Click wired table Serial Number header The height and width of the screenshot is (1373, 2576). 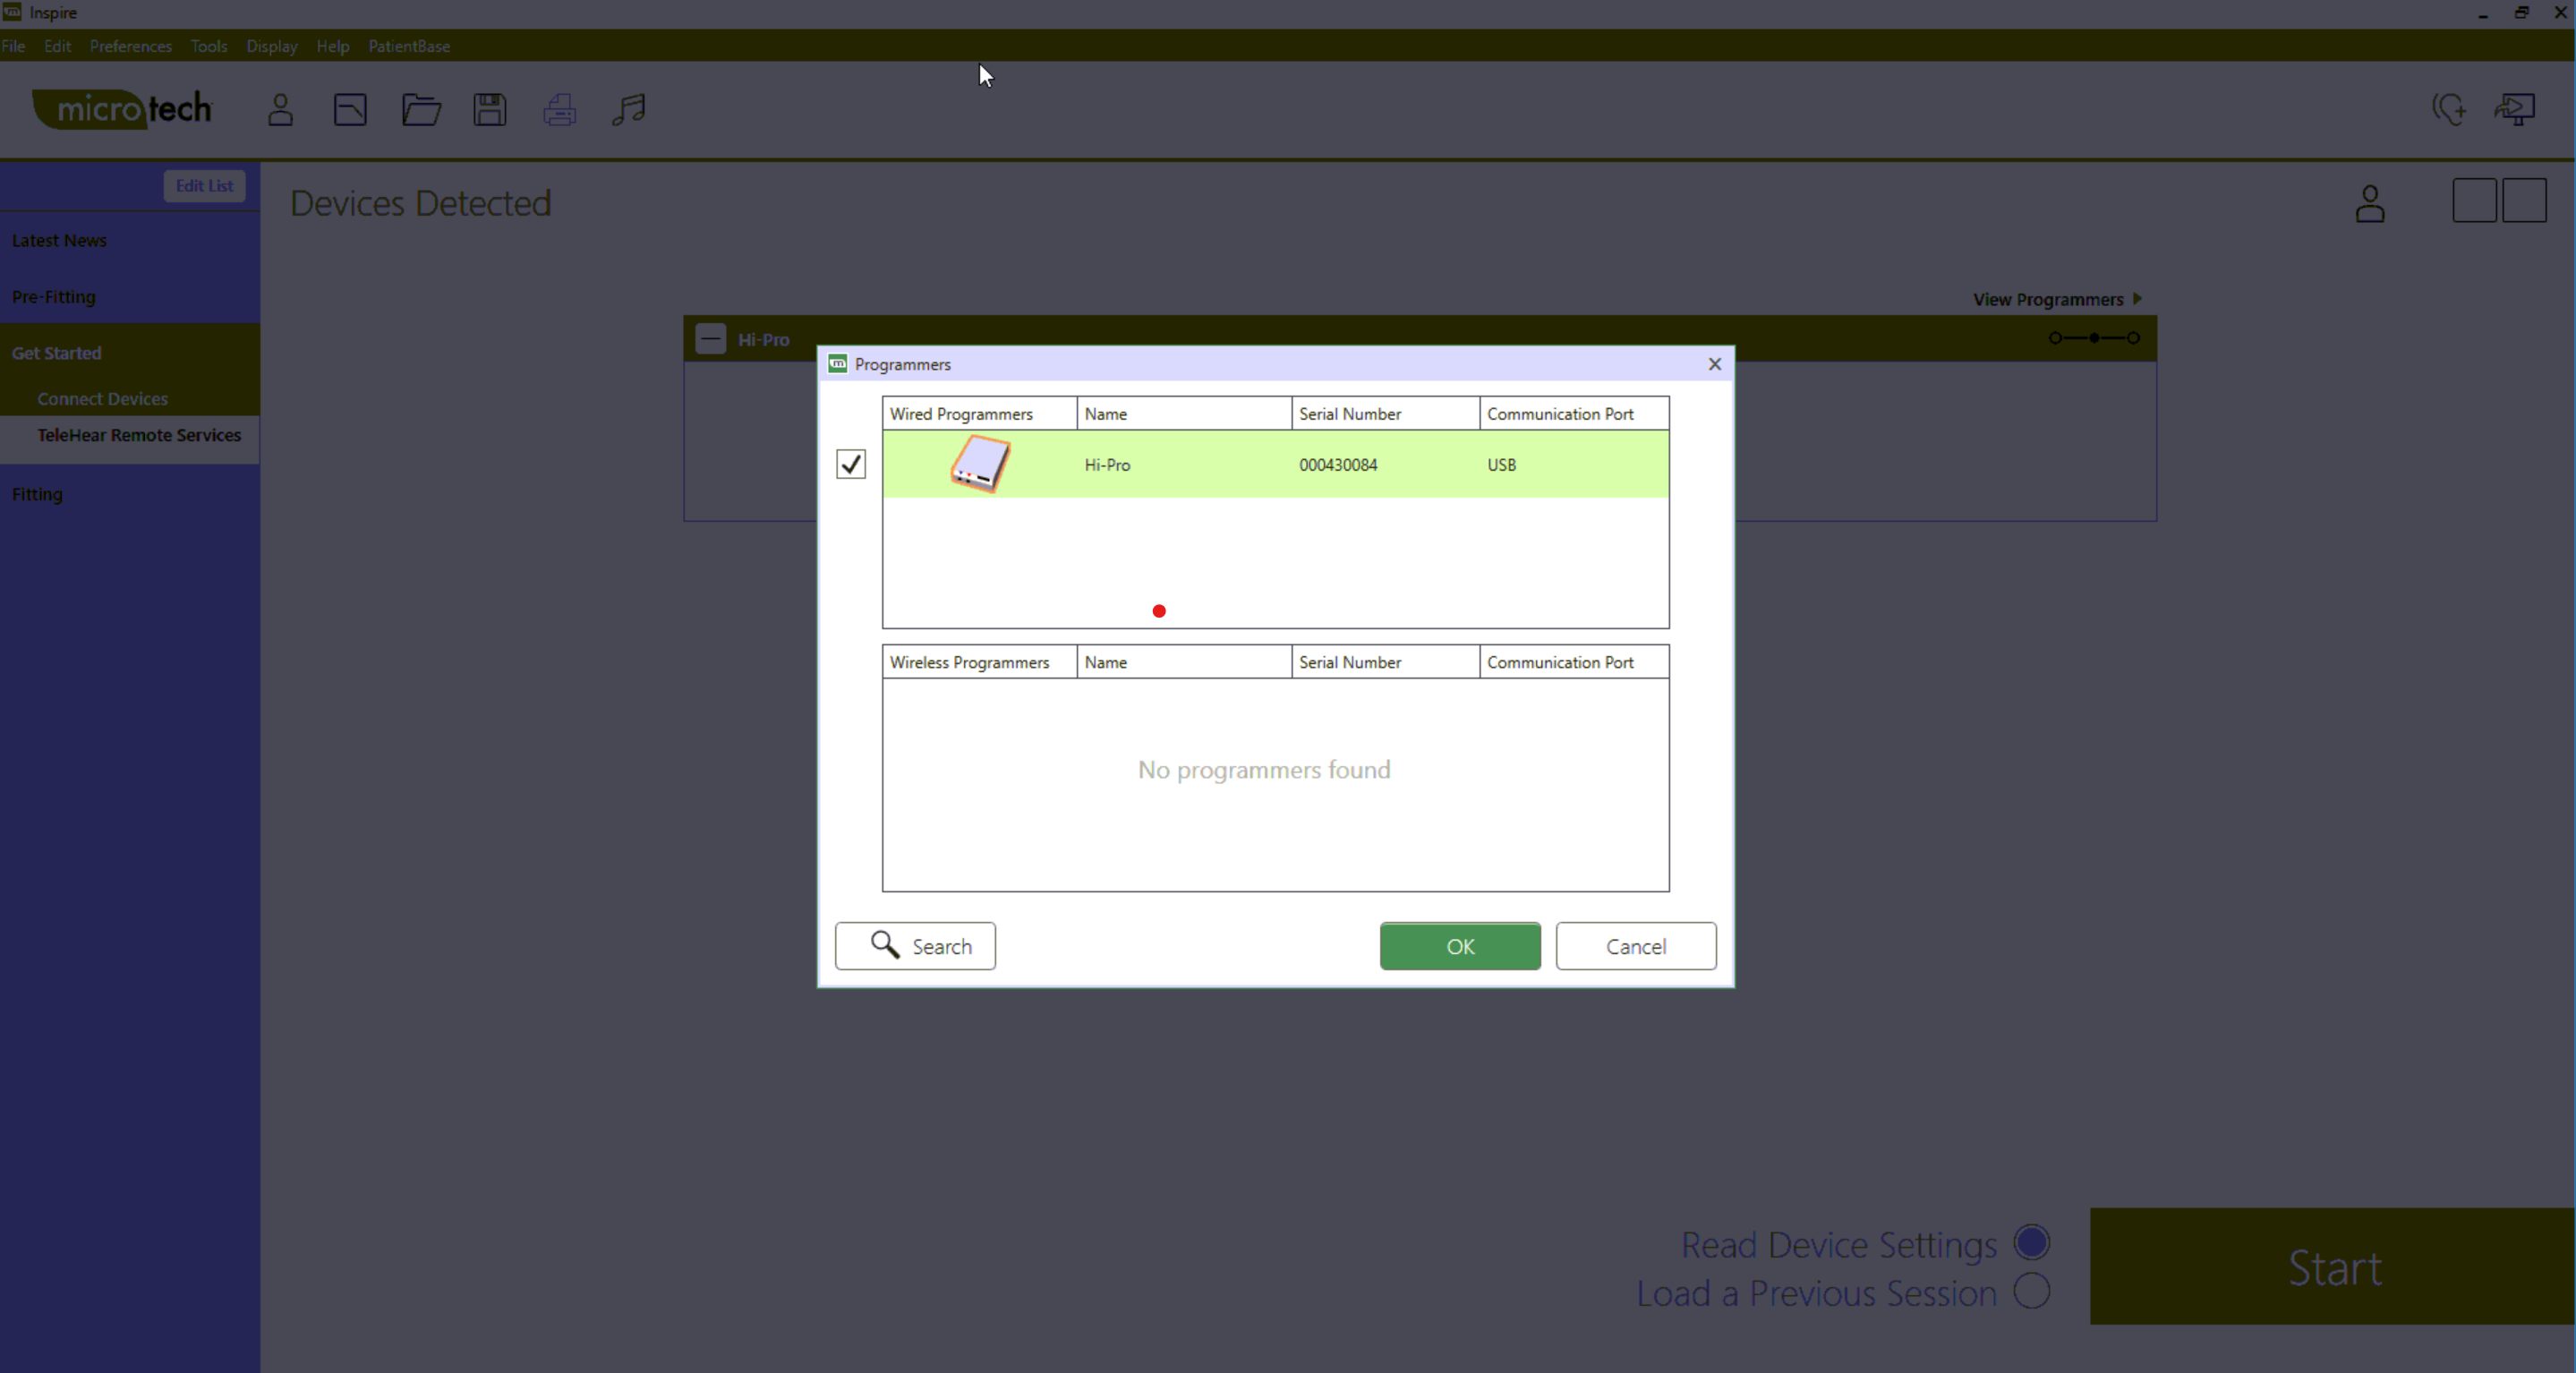coord(1386,414)
